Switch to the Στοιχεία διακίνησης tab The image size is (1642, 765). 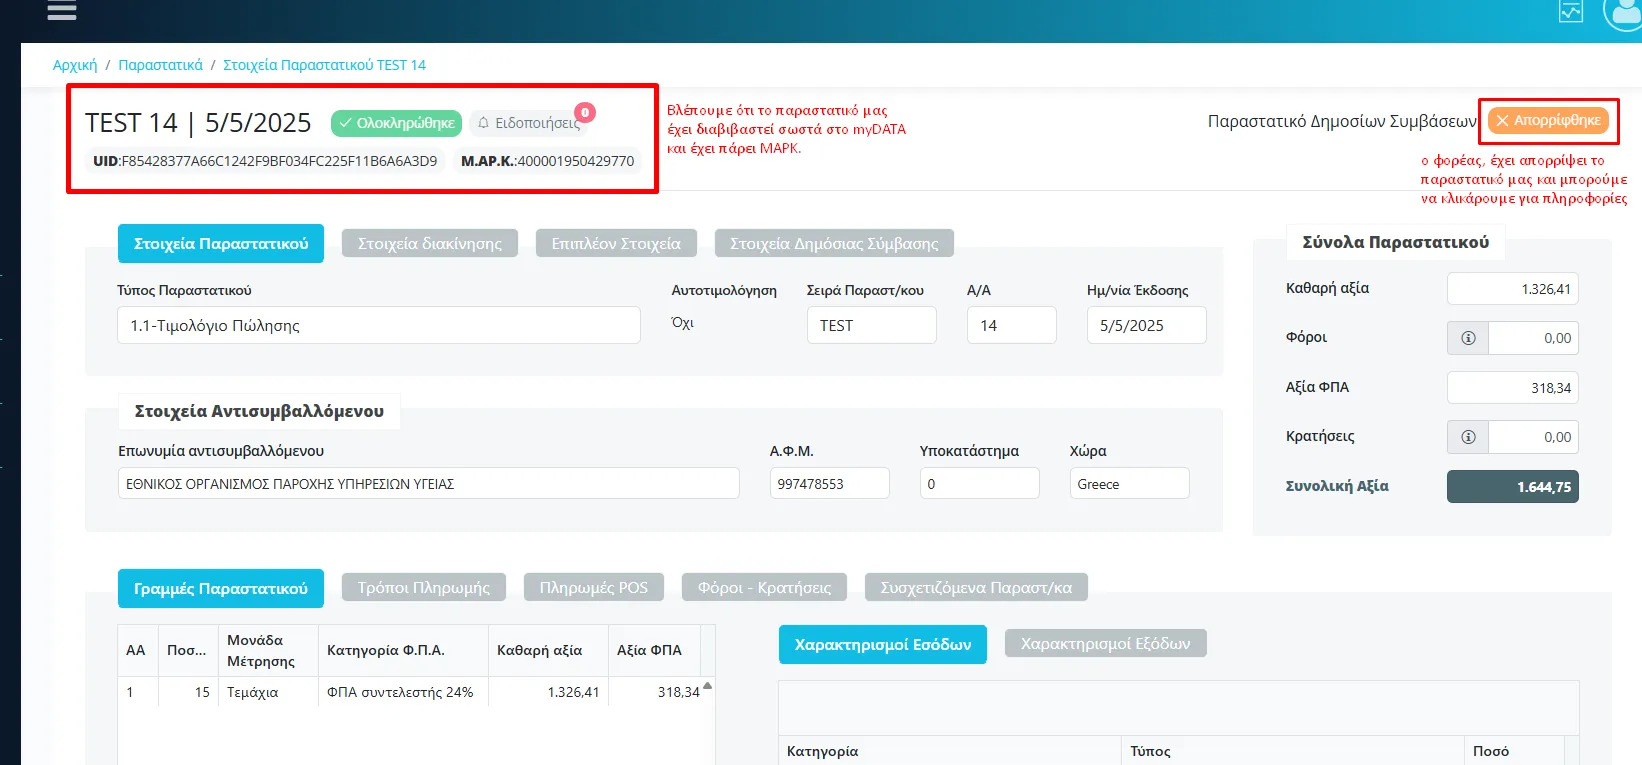430,244
